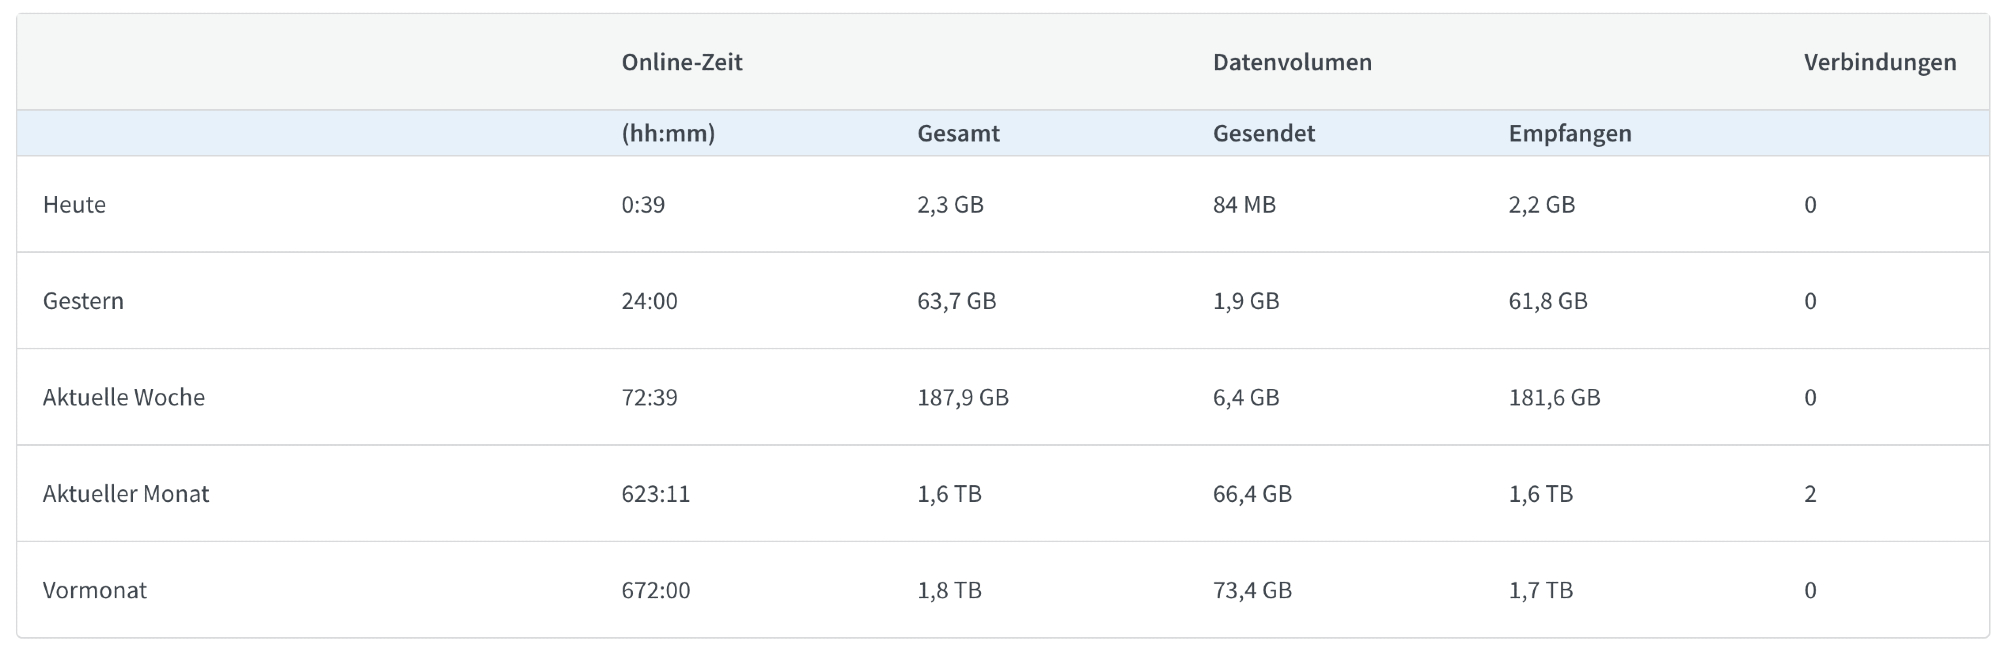Select the 623:11 online time cell
Screen dimensions: 2000x656
point(655,494)
